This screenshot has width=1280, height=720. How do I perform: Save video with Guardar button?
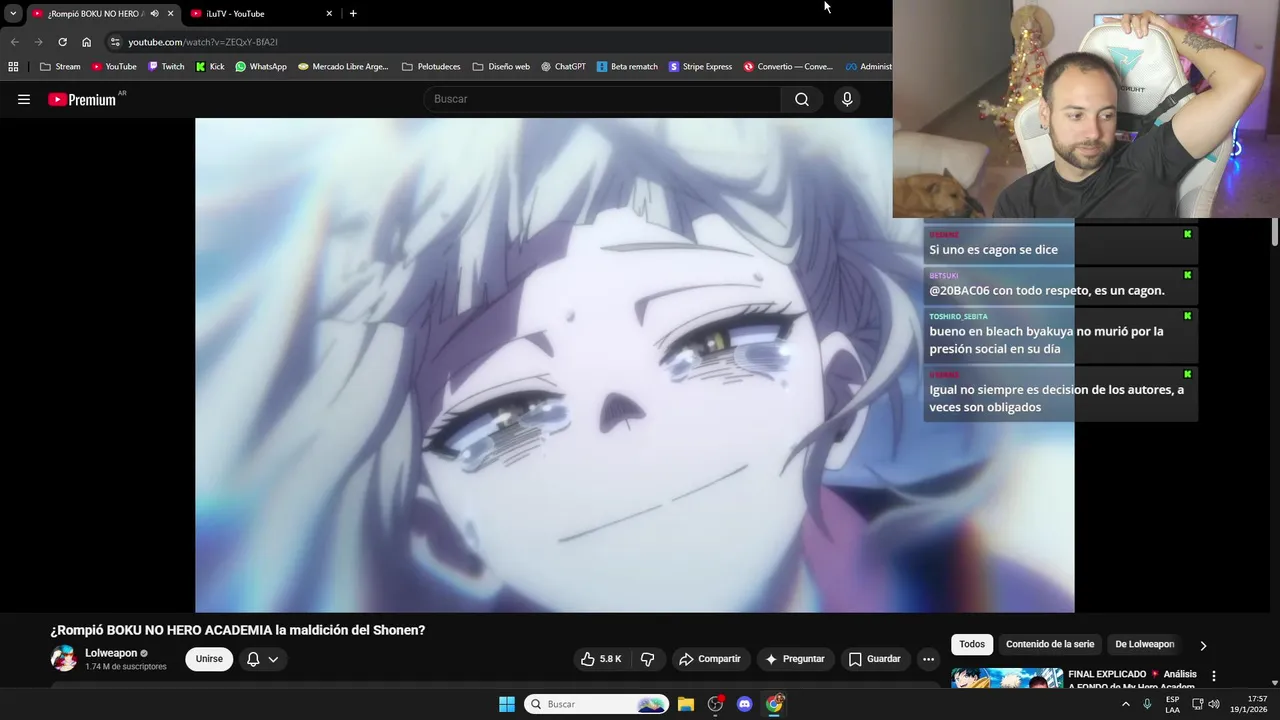point(875,659)
